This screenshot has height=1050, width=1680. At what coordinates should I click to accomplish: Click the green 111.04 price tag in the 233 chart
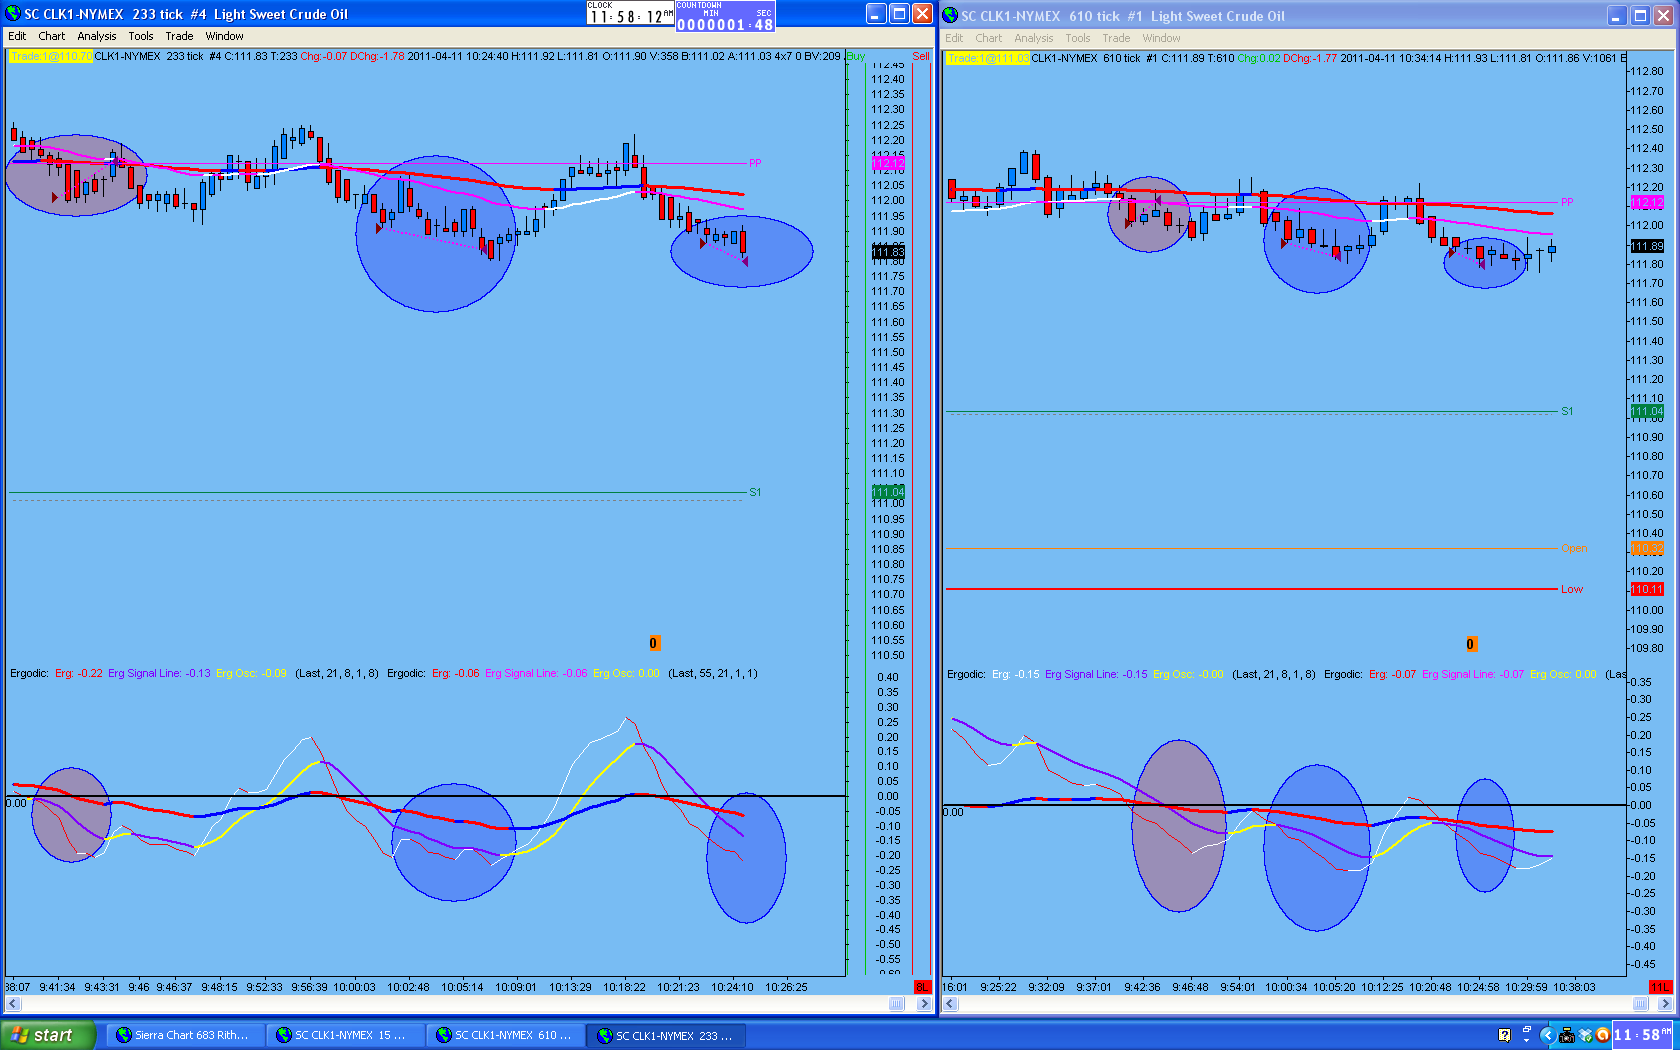(x=888, y=492)
